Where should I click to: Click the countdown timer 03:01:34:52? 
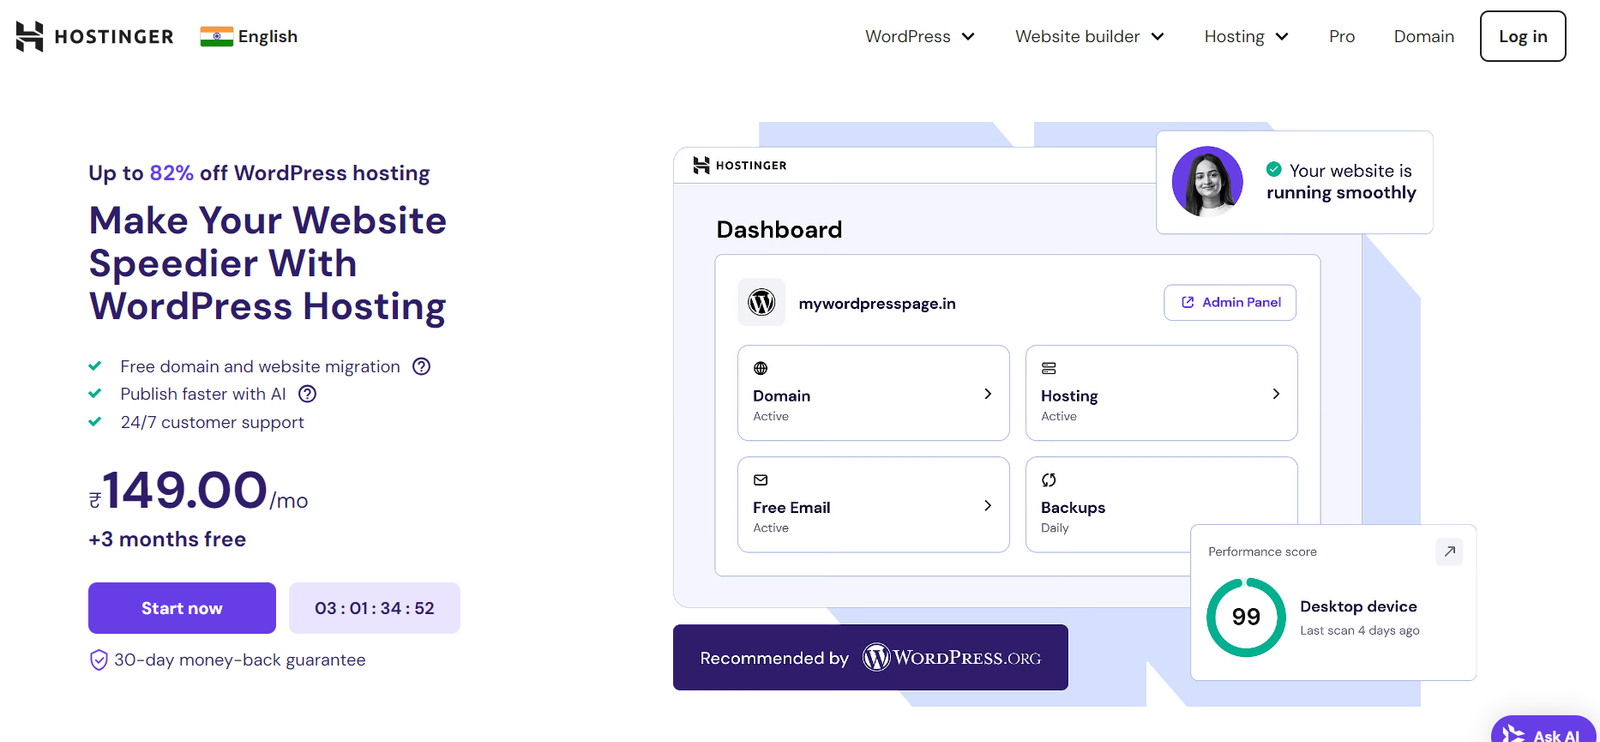coord(374,608)
